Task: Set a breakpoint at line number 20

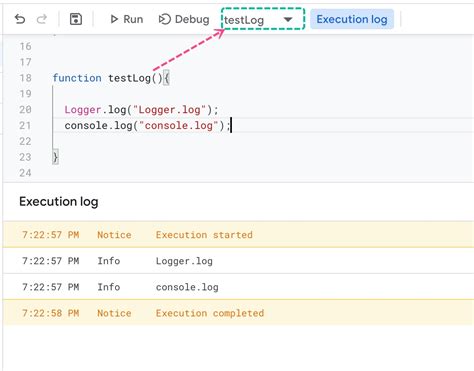Action: [x=25, y=110]
